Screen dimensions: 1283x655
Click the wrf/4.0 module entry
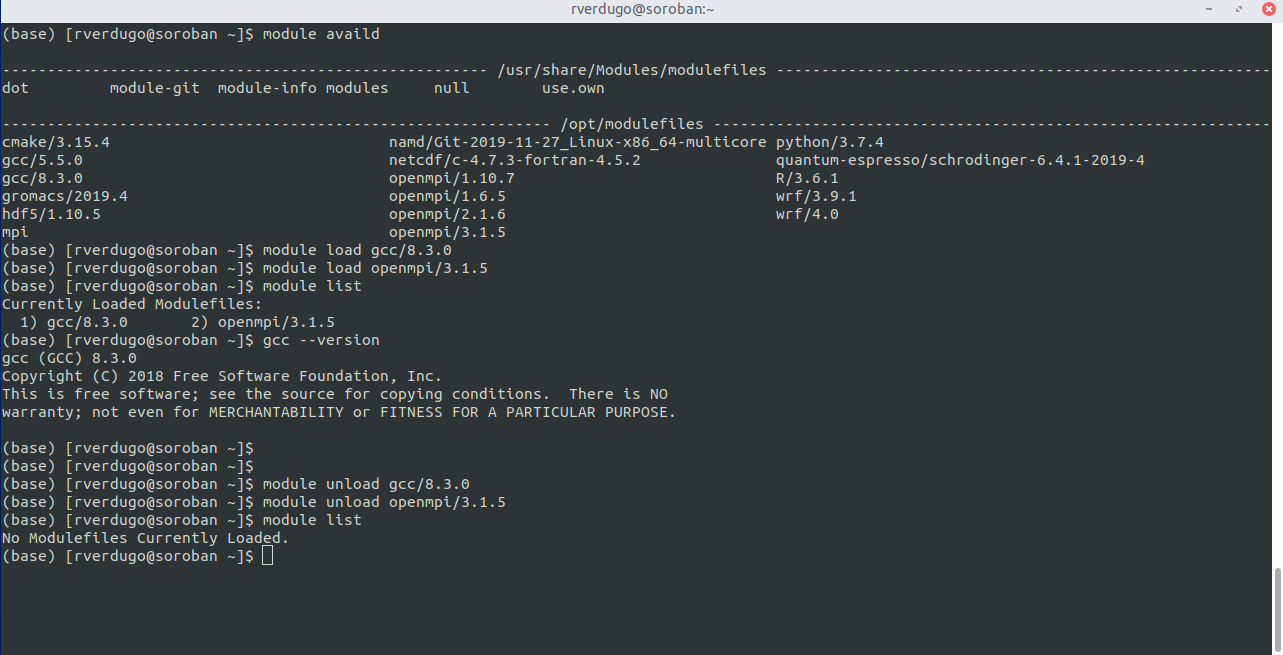(x=807, y=213)
